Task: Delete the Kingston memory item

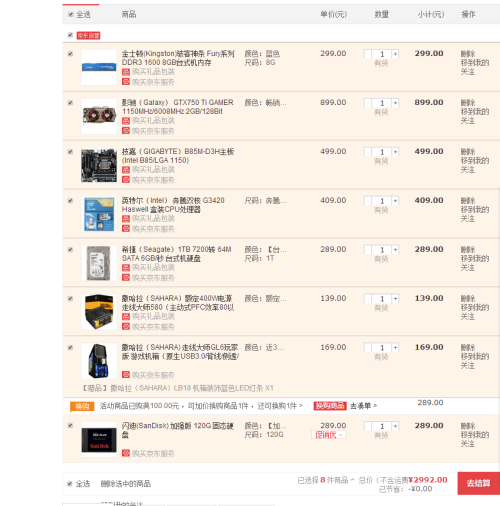Action: point(468,54)
